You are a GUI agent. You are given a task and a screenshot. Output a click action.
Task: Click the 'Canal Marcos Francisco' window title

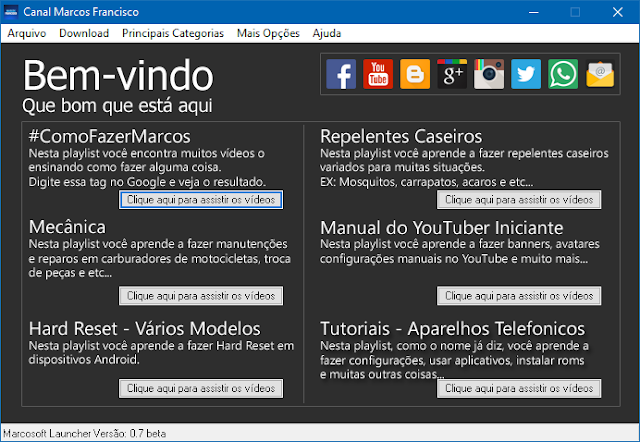tap(81, 12)
